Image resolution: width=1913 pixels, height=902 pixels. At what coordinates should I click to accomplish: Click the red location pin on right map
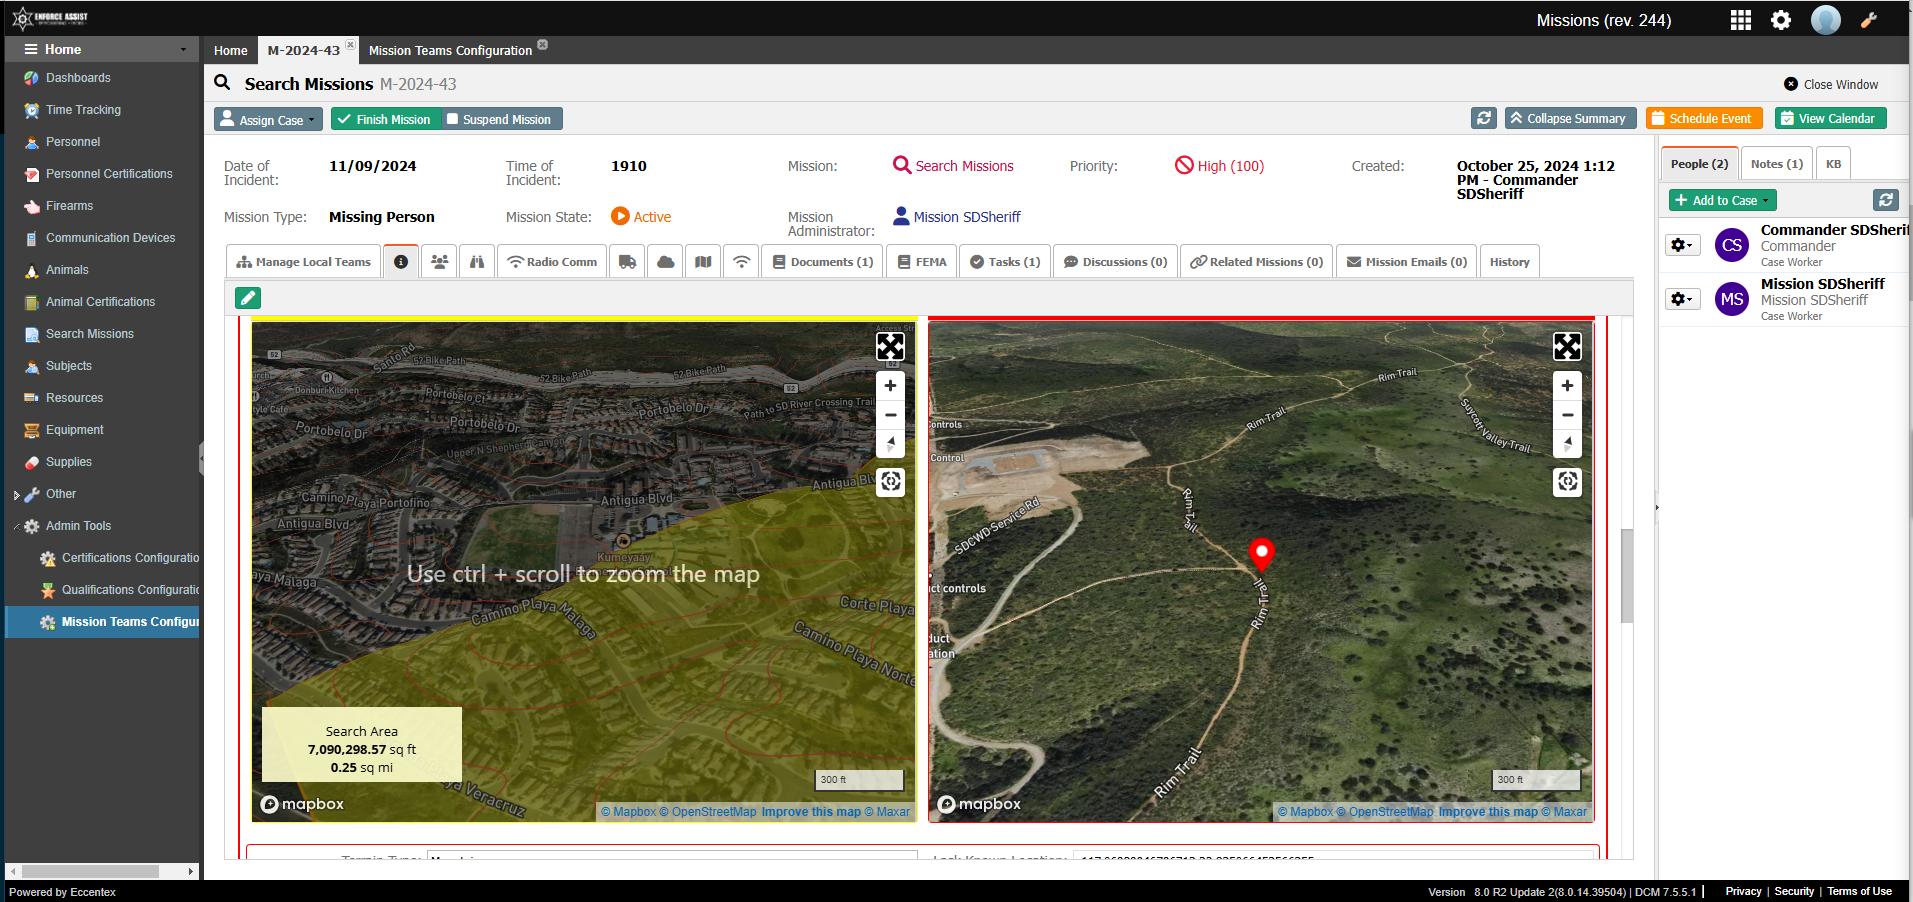(1262, 554)
